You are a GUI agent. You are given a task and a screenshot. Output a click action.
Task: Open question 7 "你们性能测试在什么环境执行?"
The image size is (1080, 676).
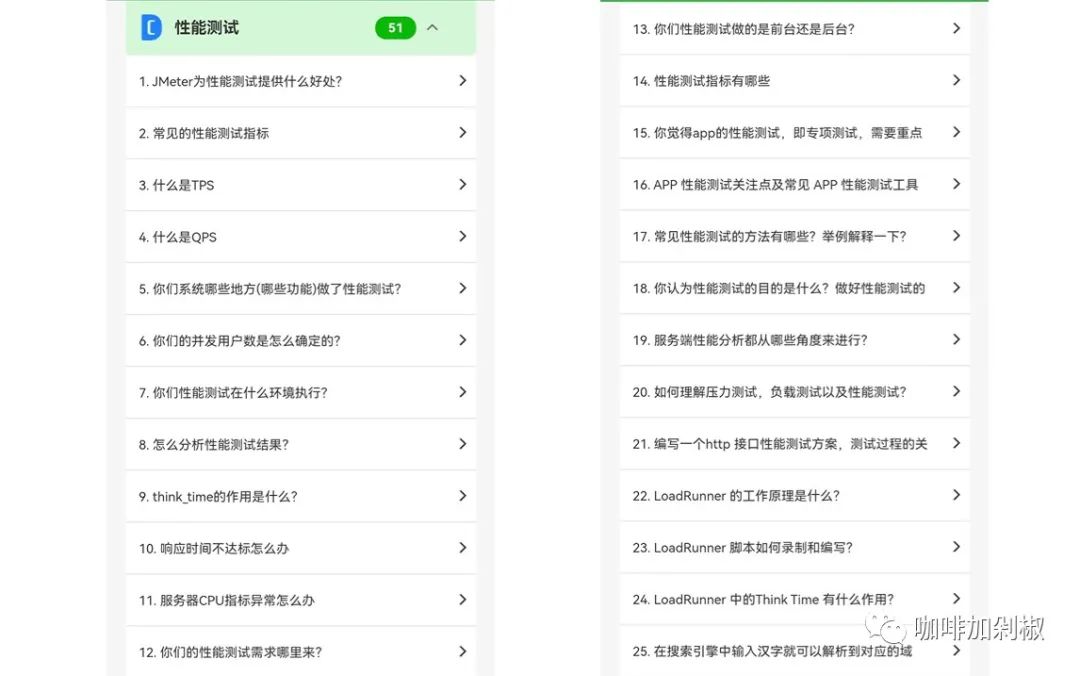point(301,393)
